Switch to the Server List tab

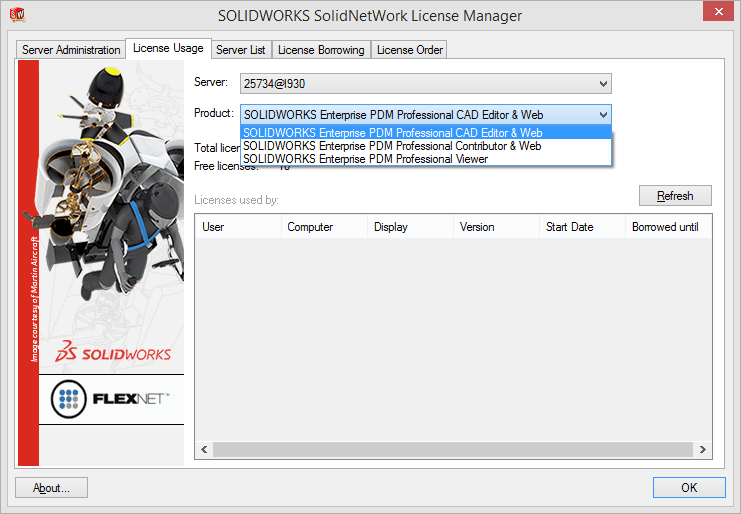pos(241,50)
